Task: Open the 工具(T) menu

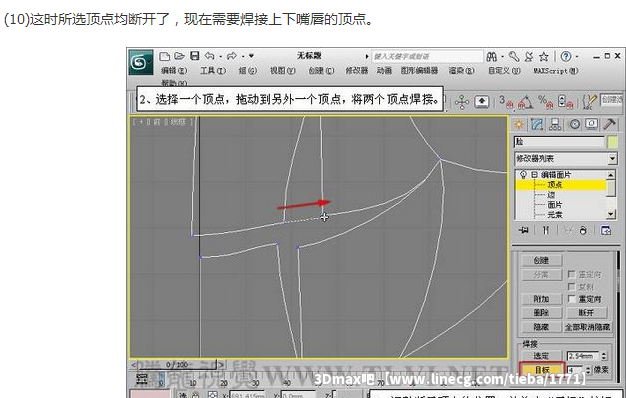Action: click(x=213, y=71)
